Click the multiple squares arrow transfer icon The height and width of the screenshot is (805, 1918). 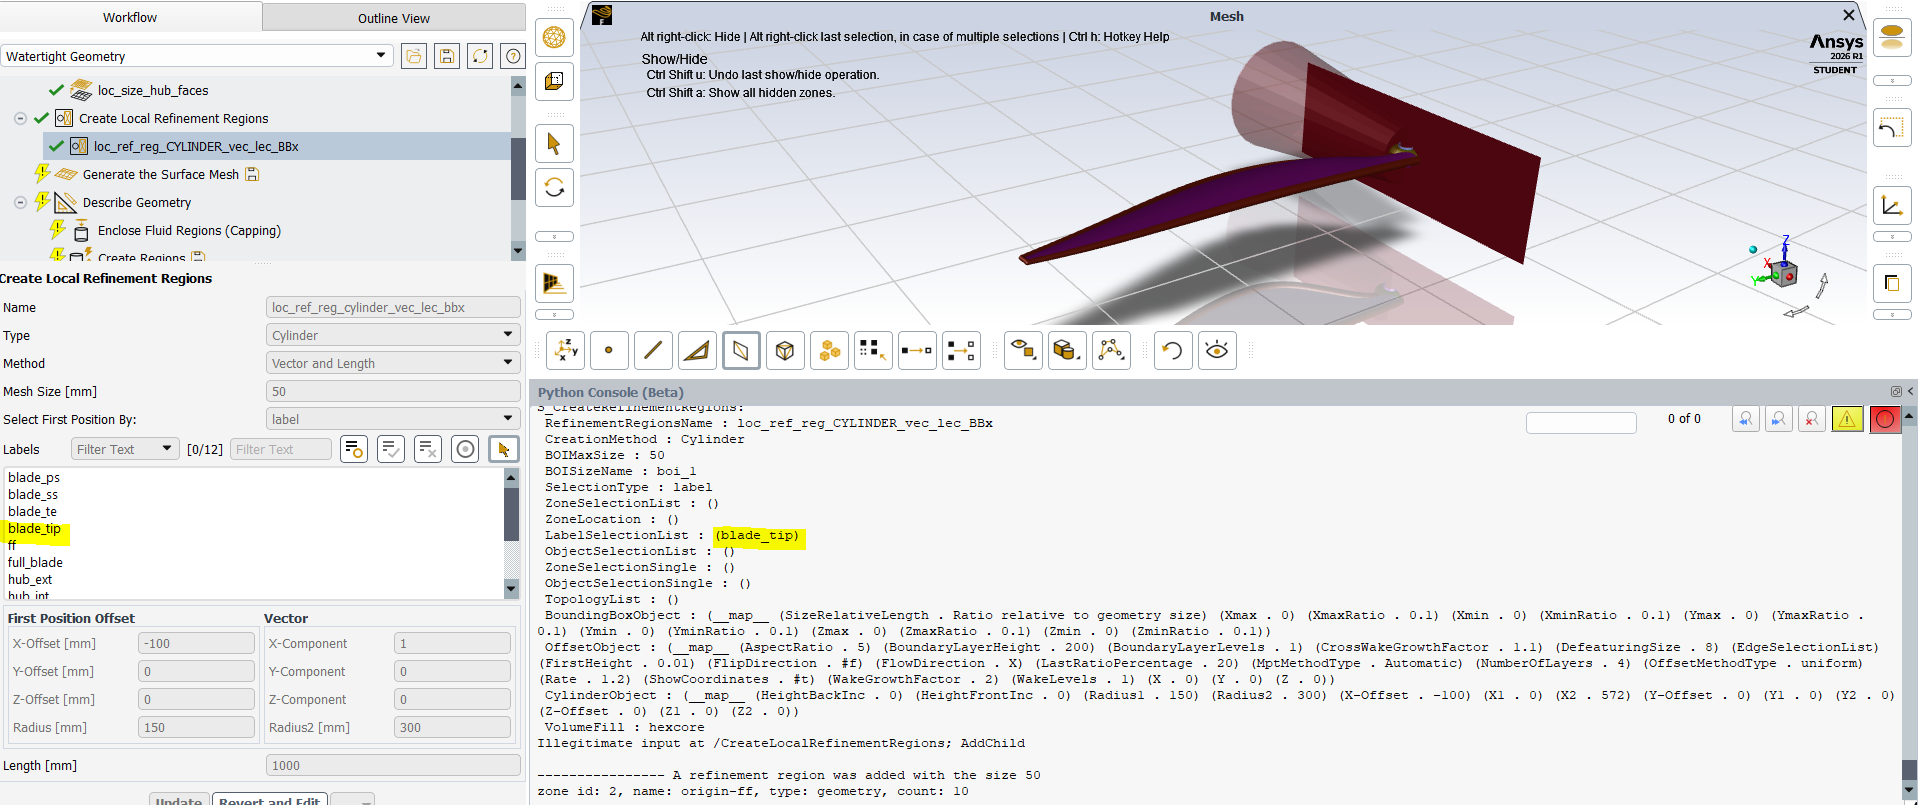coord(961,351)
